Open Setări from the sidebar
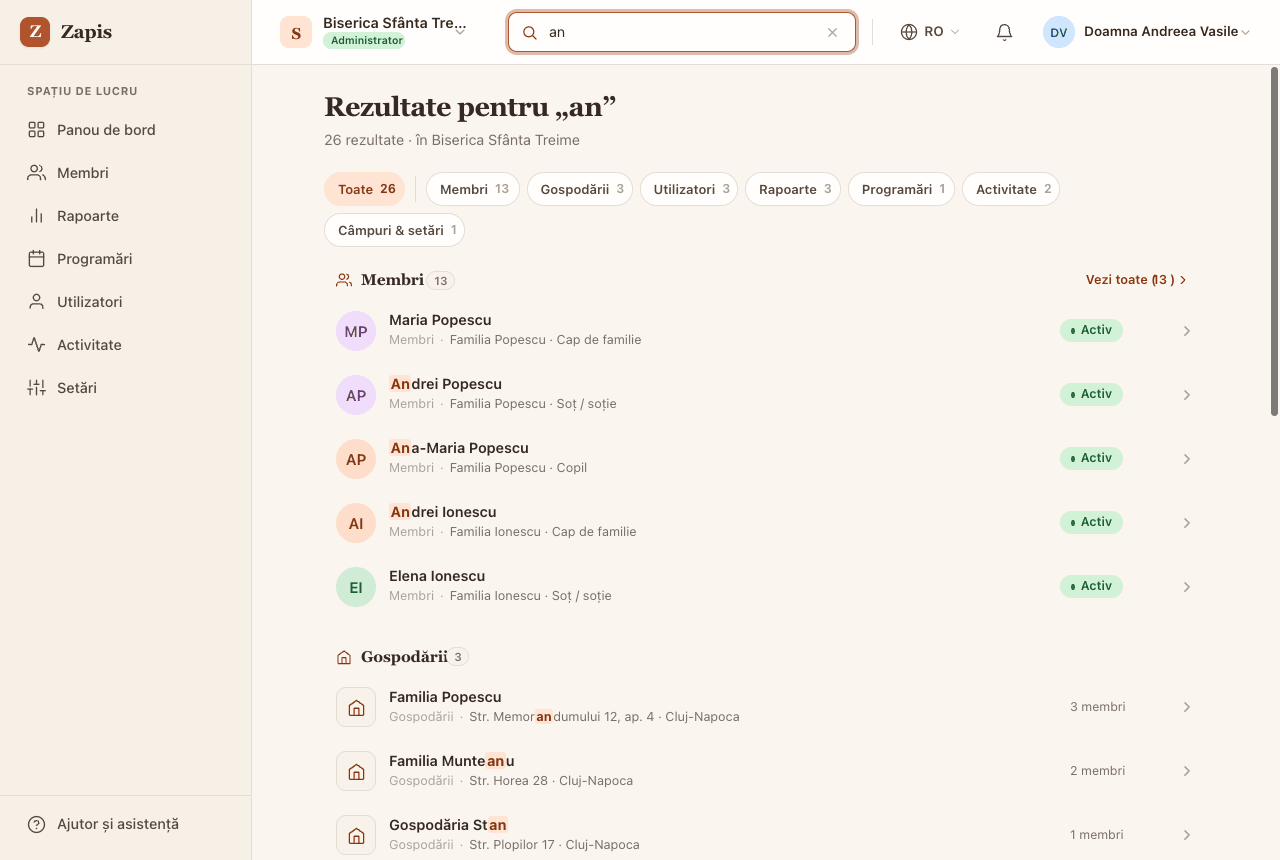The height and width of the screenshot is (860, 1280). pos(125,388)
